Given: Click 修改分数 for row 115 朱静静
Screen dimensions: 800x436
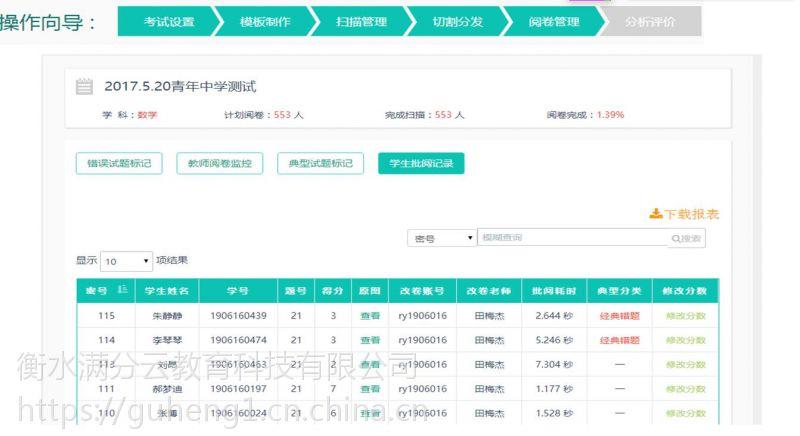Looking at the screenshot, I should 686,316.
